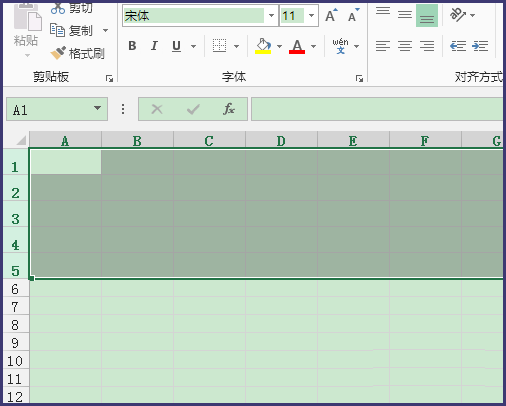This screenshot has height=406, width=506.
Task: Click cell D8 below the selection
Action: (x=281, y=324)
